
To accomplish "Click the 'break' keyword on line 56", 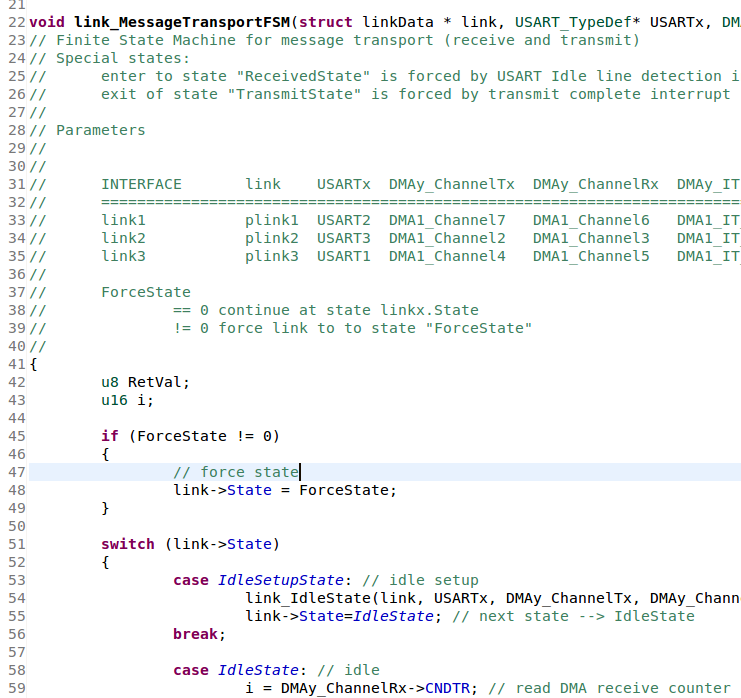I will [198, 634].
